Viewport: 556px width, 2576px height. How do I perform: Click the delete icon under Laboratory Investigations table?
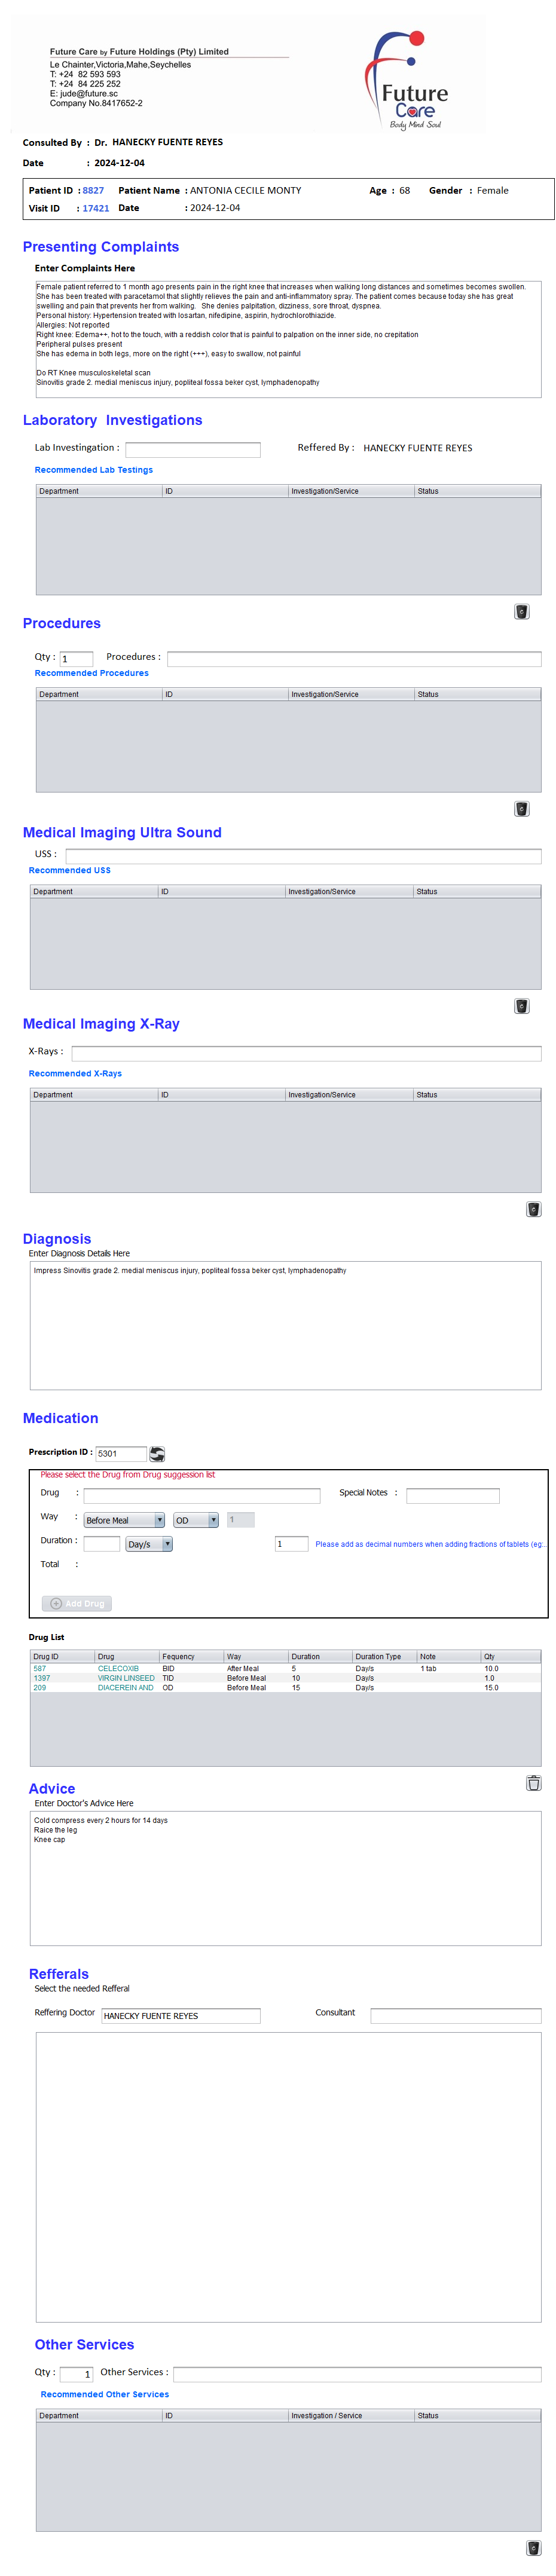[x=521, y=612]
